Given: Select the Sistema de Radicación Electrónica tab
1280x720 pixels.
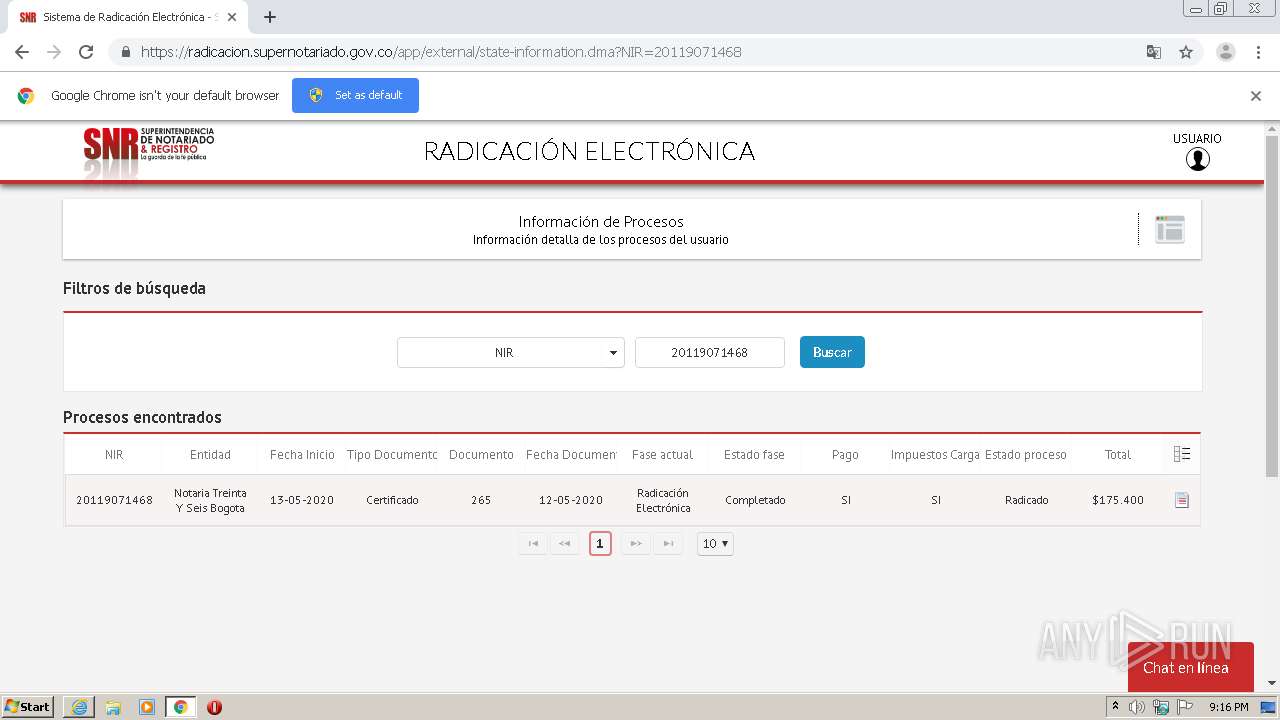Looking at the screenshot, I should [126, 17].
